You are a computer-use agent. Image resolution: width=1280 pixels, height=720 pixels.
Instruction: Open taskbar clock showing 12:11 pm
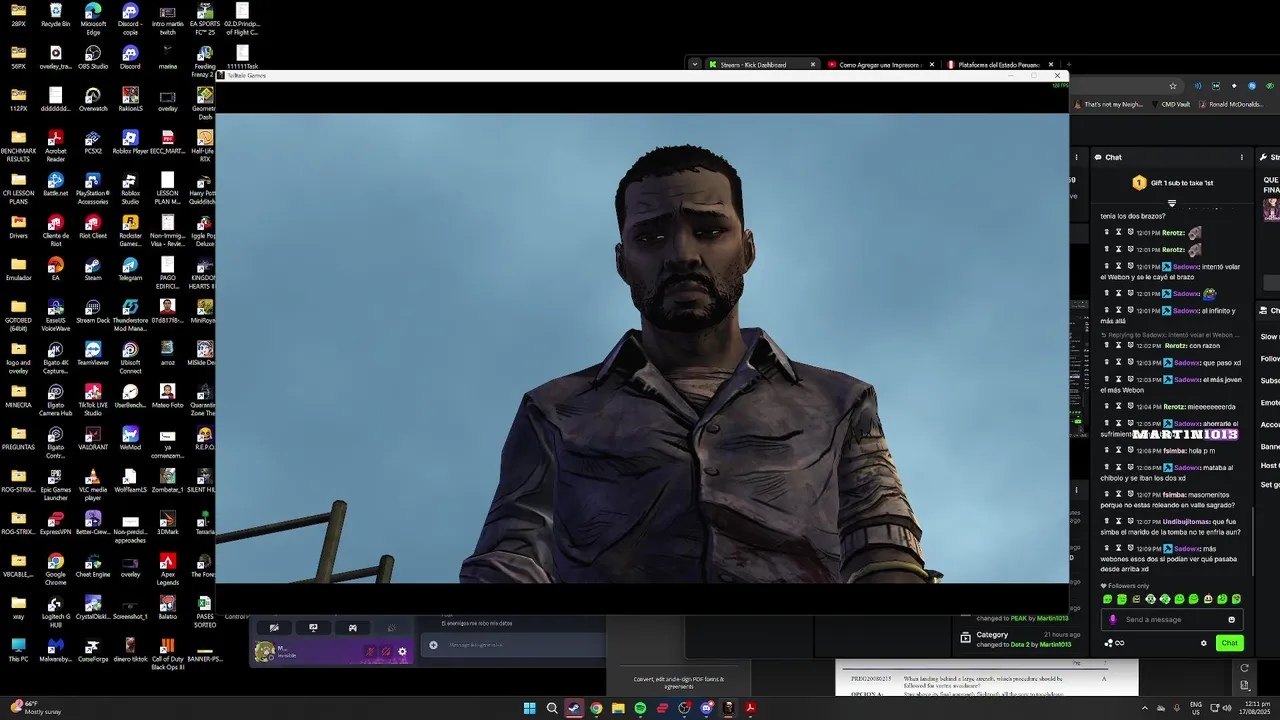tap(1253, 708)
